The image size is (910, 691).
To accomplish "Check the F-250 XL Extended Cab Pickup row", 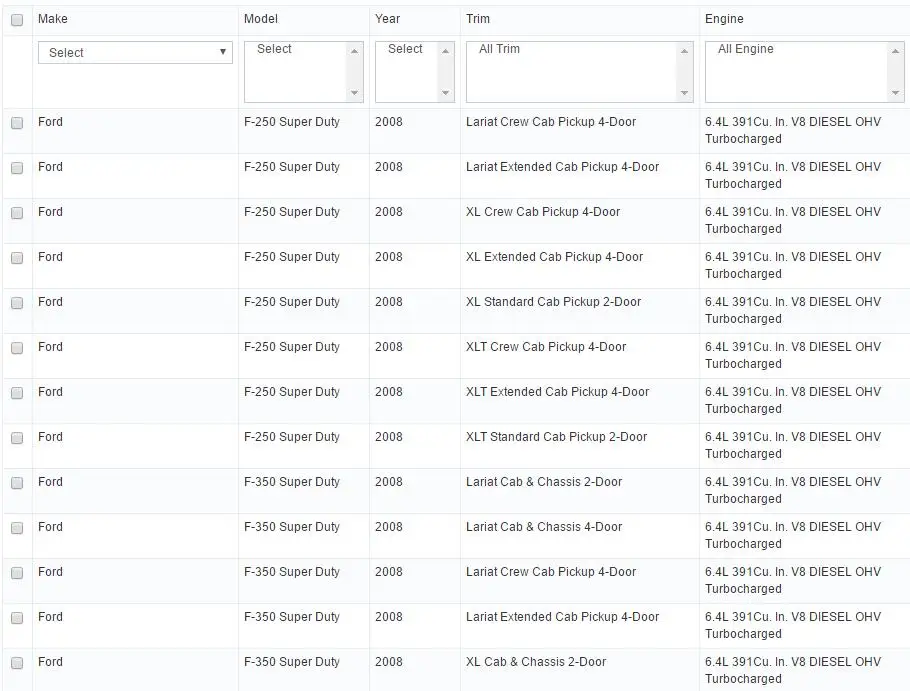I will (x=17, y=258).
